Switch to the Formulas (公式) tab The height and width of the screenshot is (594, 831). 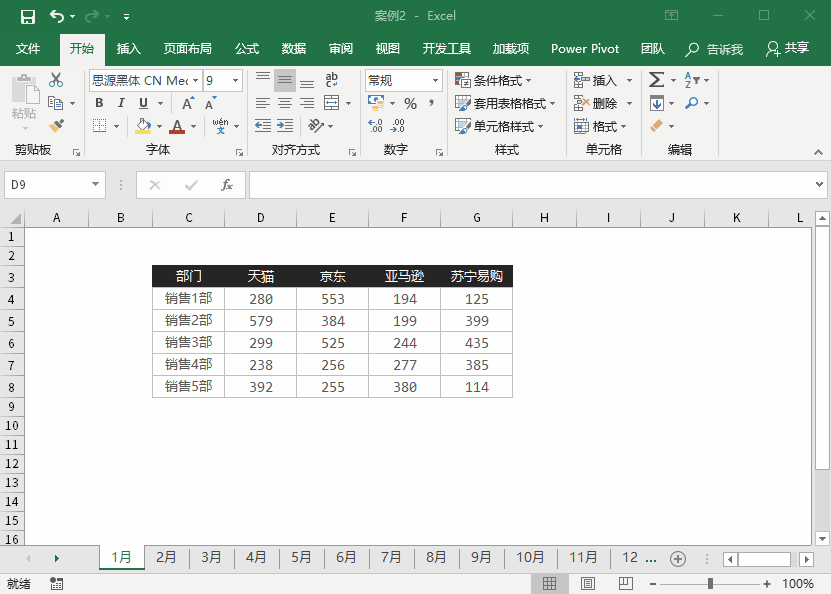click(247, 49)
